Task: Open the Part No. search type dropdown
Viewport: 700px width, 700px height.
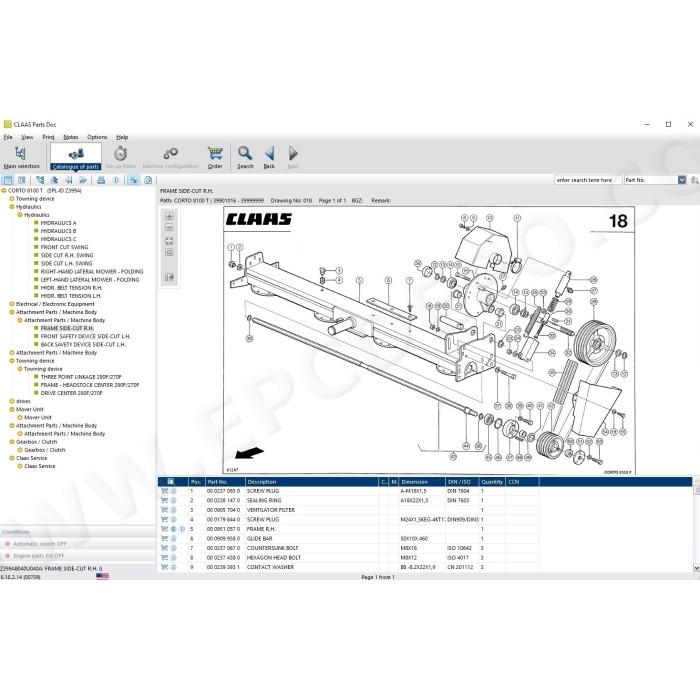Action: (682, 180)
